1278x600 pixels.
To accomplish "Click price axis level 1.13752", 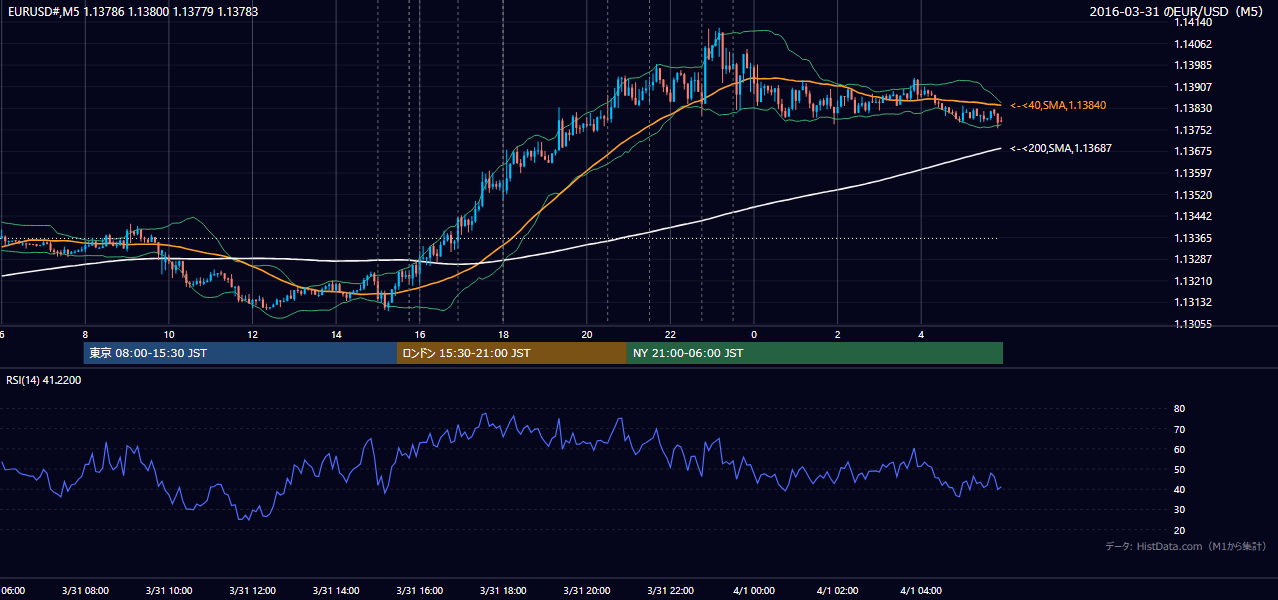I will (1192, 130).
